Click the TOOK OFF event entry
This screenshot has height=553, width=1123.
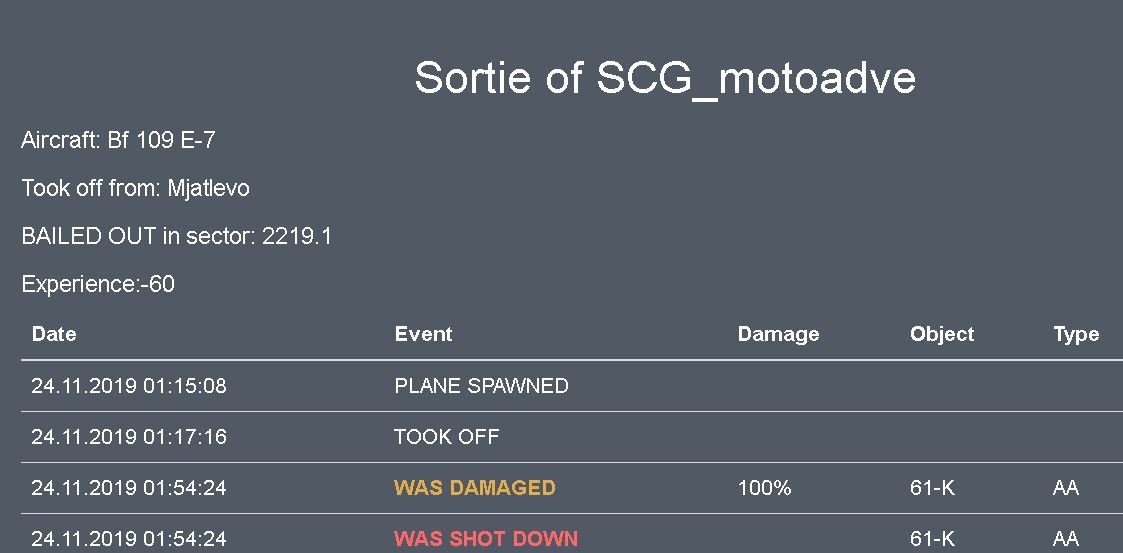446,437
